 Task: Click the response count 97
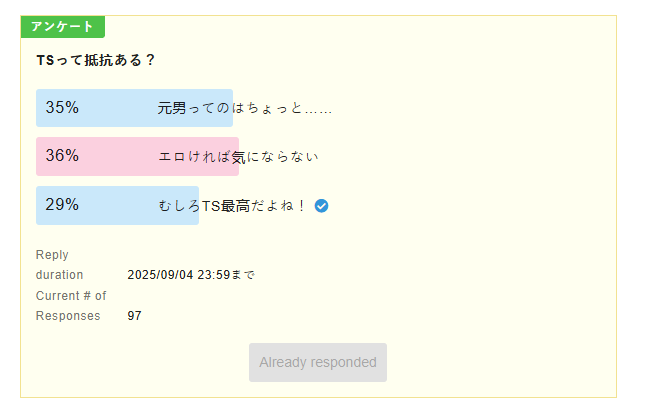click(x=134, y=316)
